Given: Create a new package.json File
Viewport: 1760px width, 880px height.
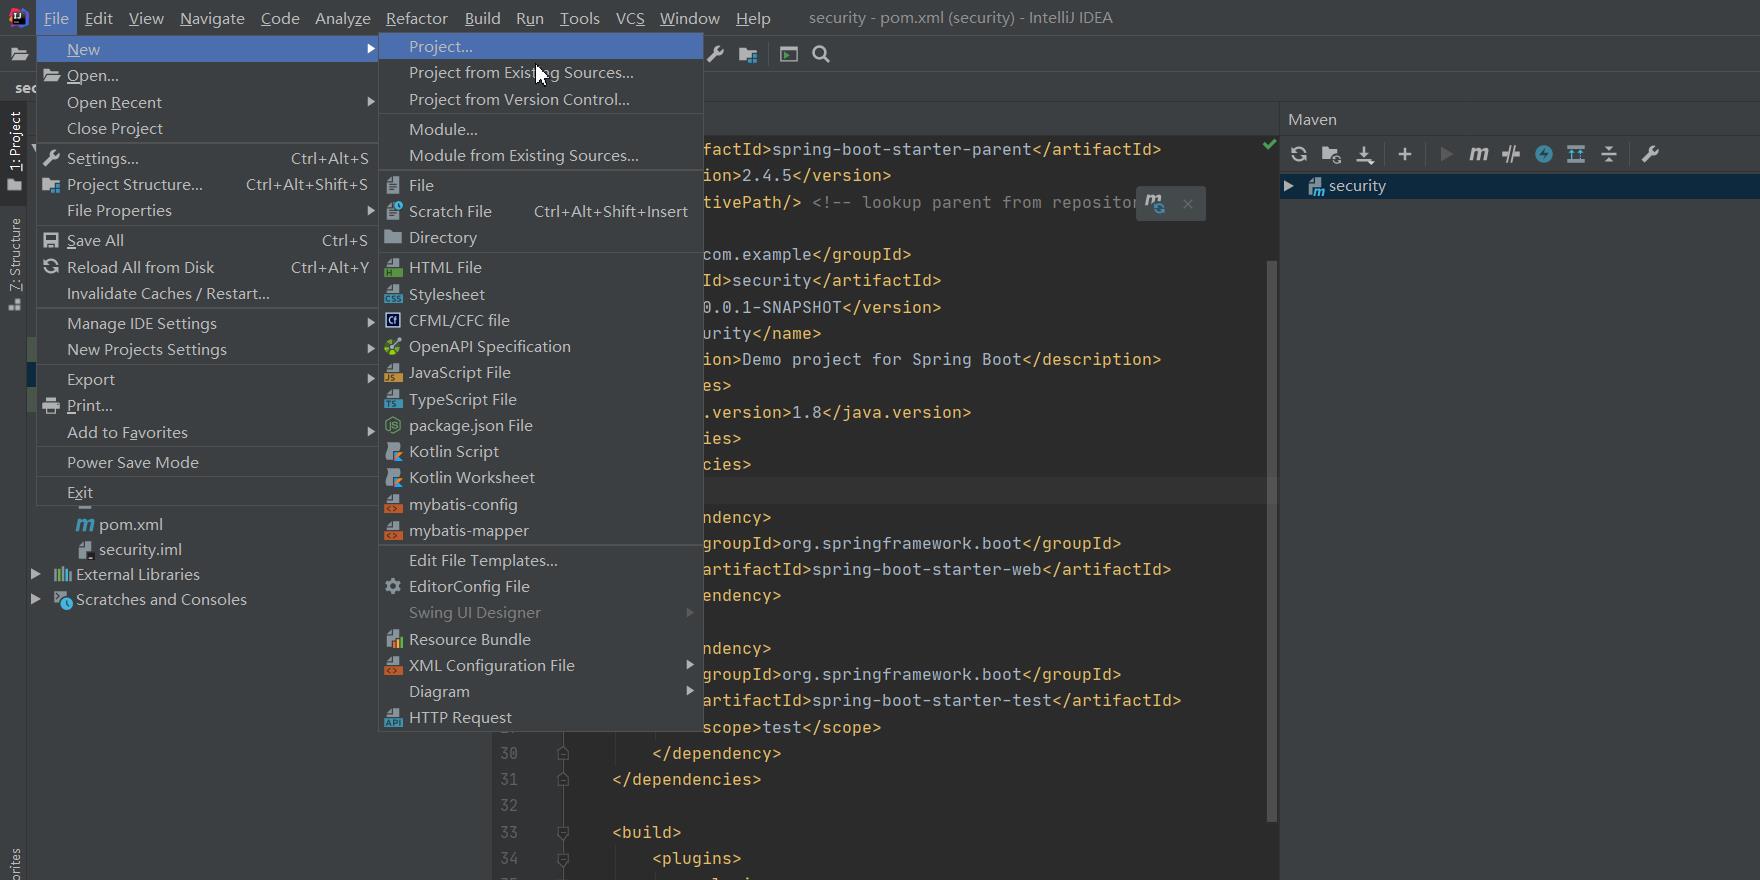Looking at the screenshot, I should coord(541,425).
